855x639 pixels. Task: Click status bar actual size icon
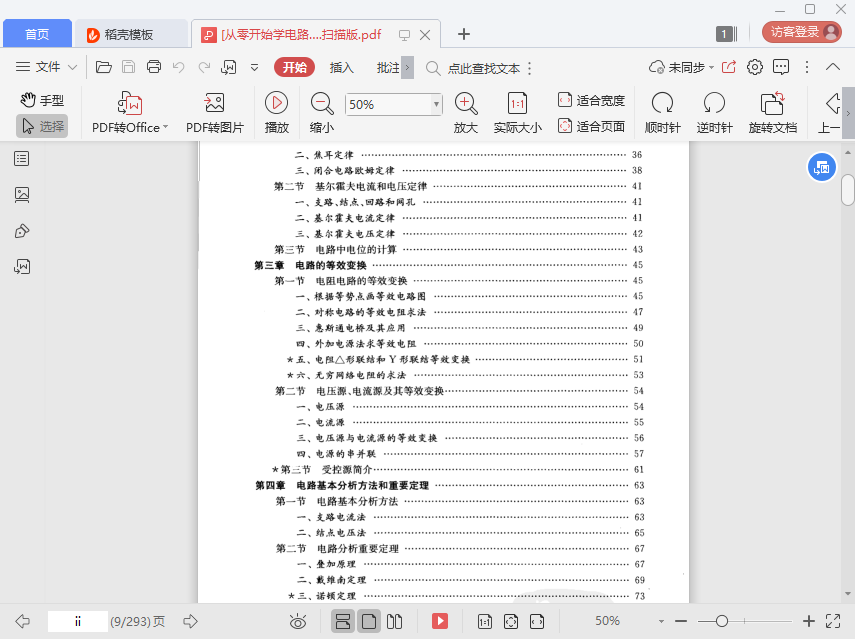tap(485, 621)
